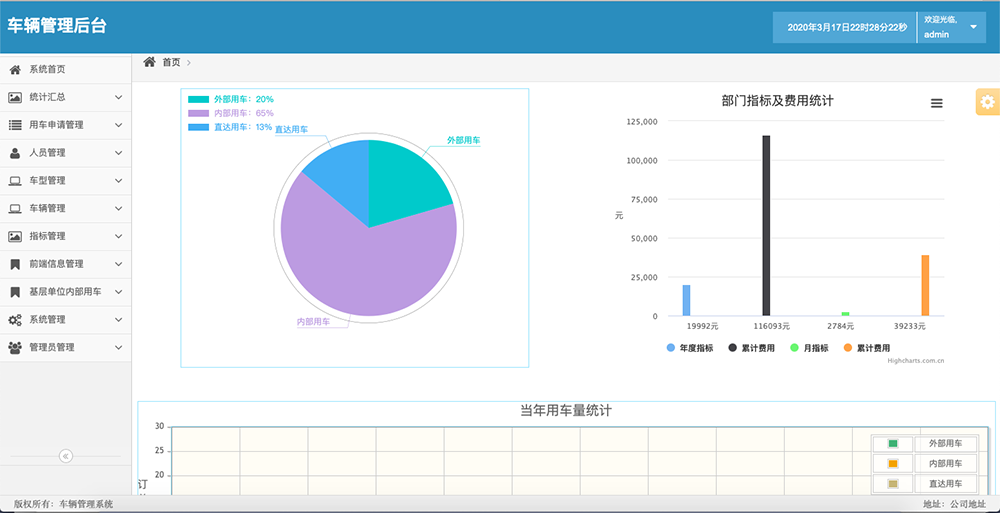Image resolution: width=1000 pixels, height=513 pixels.
Task: Click the gears icon next to 系统管理
Action: click(15, 320)
